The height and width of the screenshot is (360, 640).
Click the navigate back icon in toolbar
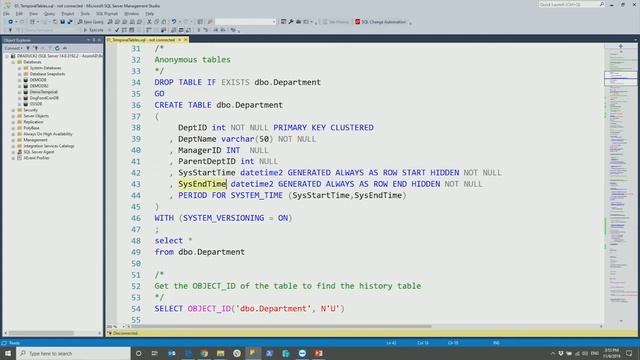11,22
